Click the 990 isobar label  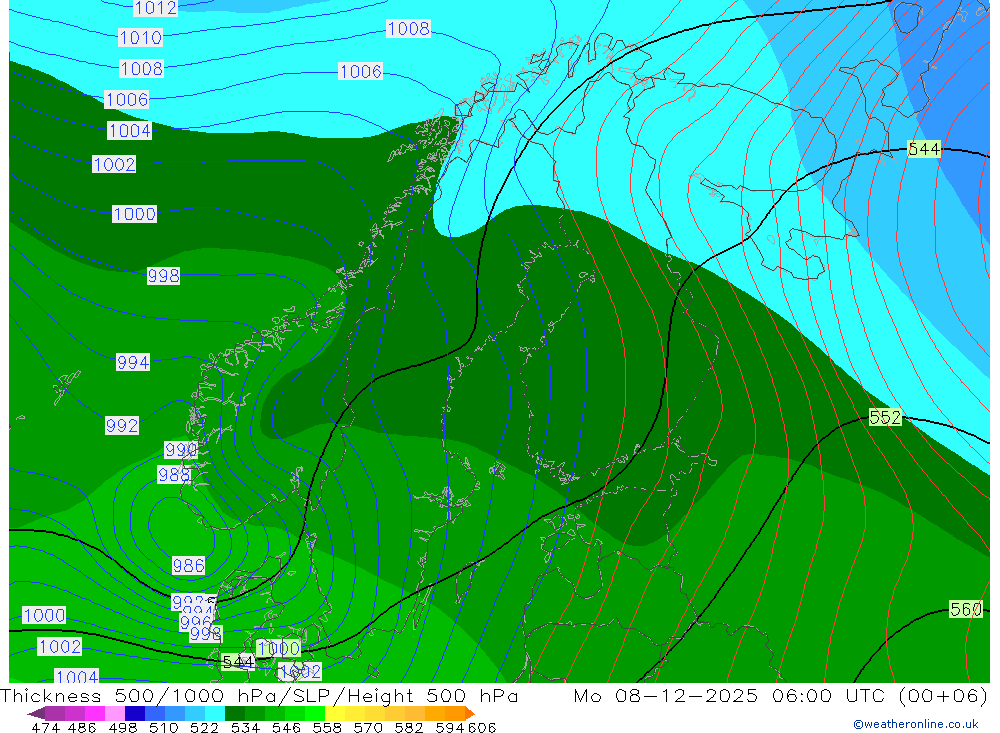point(180,450)
